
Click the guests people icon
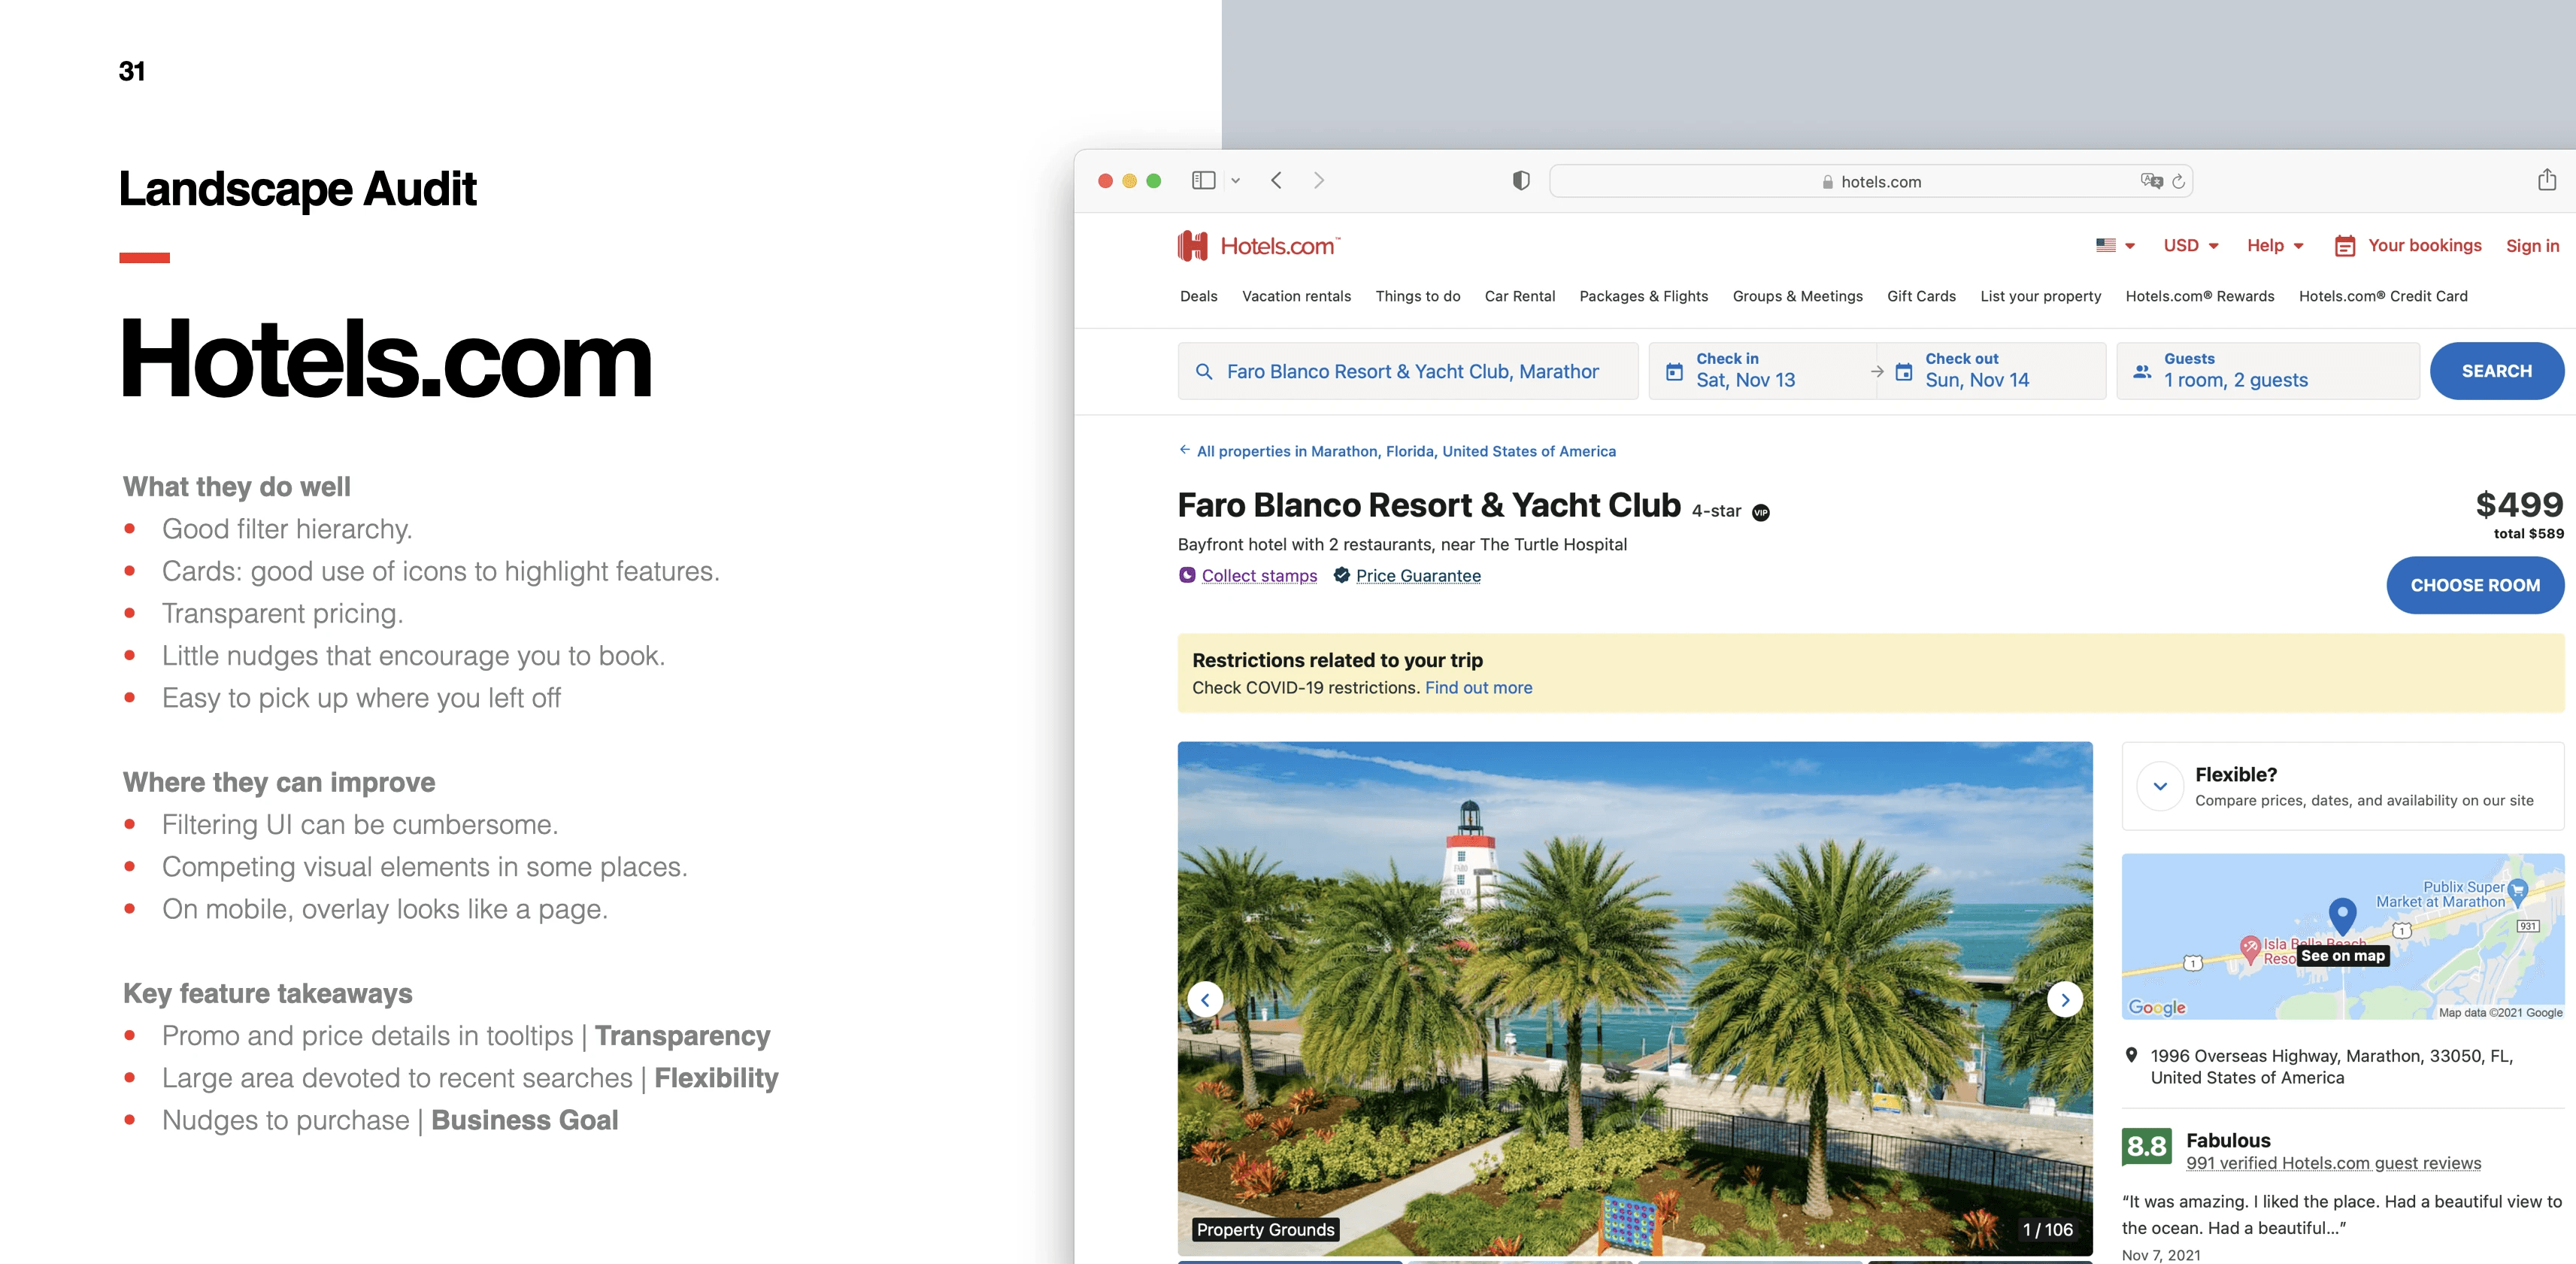(x=2142, y=371)
